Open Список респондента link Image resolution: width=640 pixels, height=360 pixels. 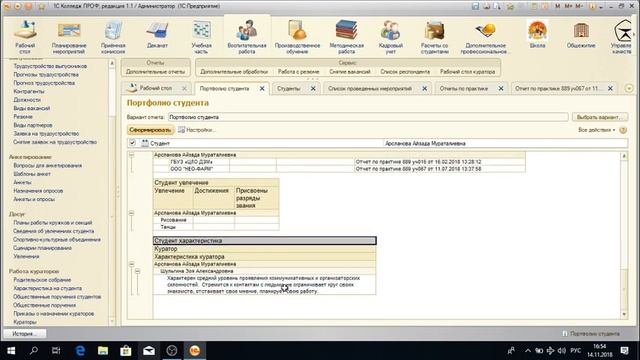click(x=405, y=71)
